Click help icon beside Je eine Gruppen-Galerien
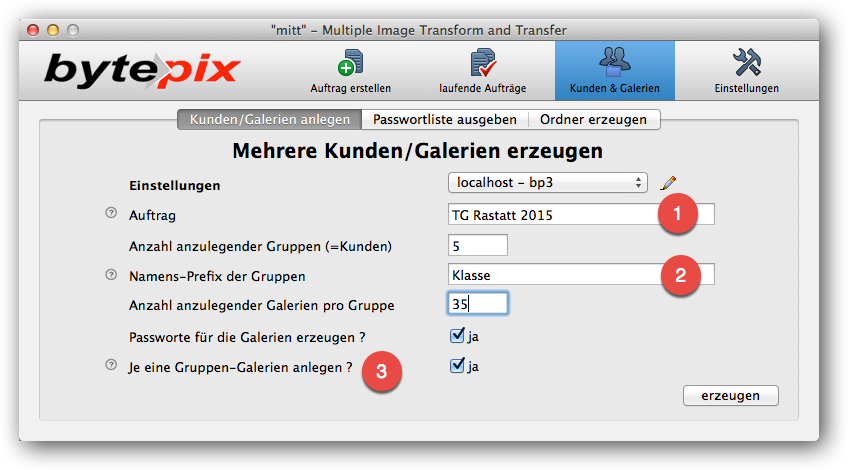The width and height of the screenshot is (848, 470). pos(111,366)
